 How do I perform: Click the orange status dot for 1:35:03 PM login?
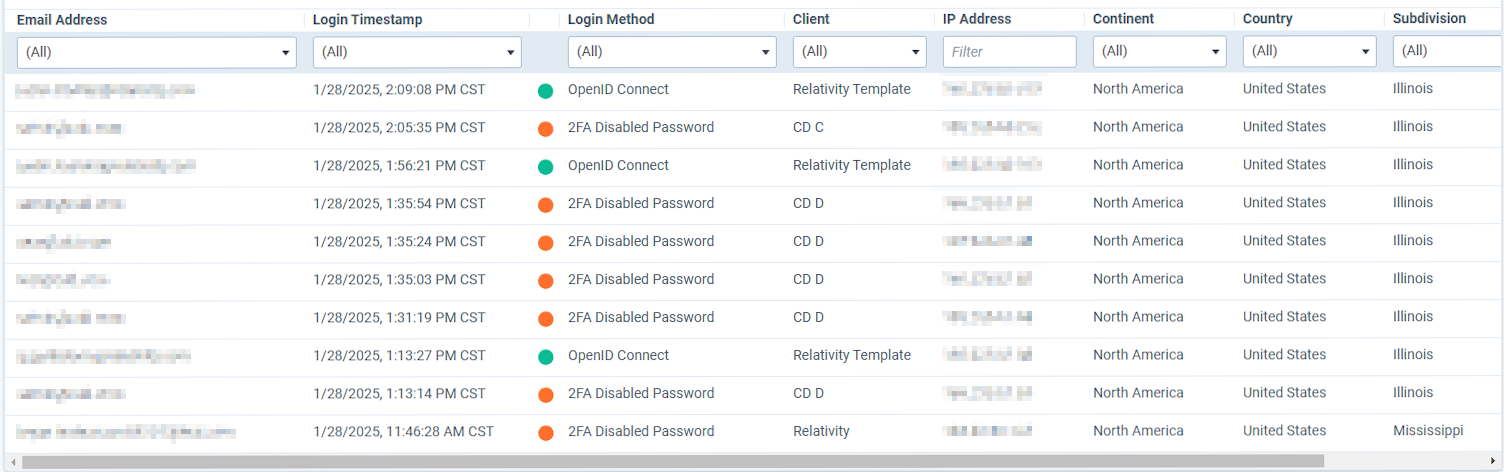pyautogui.click(x=545, y=281)
